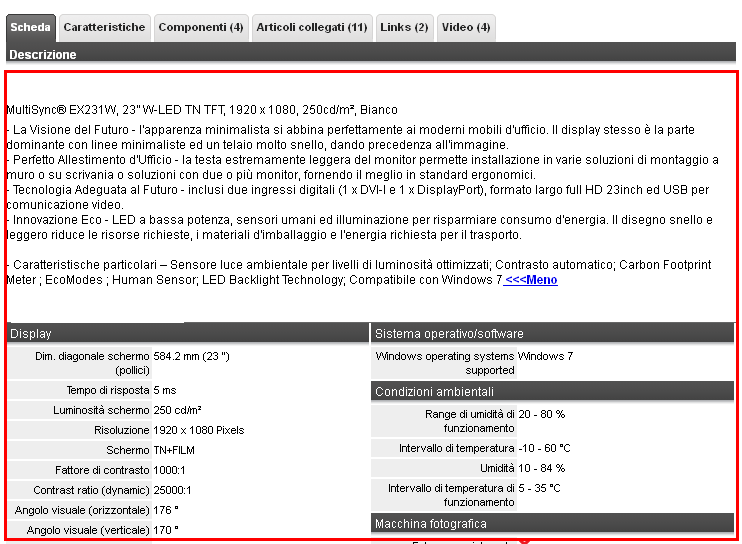
Task: Click the Display section header
Action: point(188,333)
